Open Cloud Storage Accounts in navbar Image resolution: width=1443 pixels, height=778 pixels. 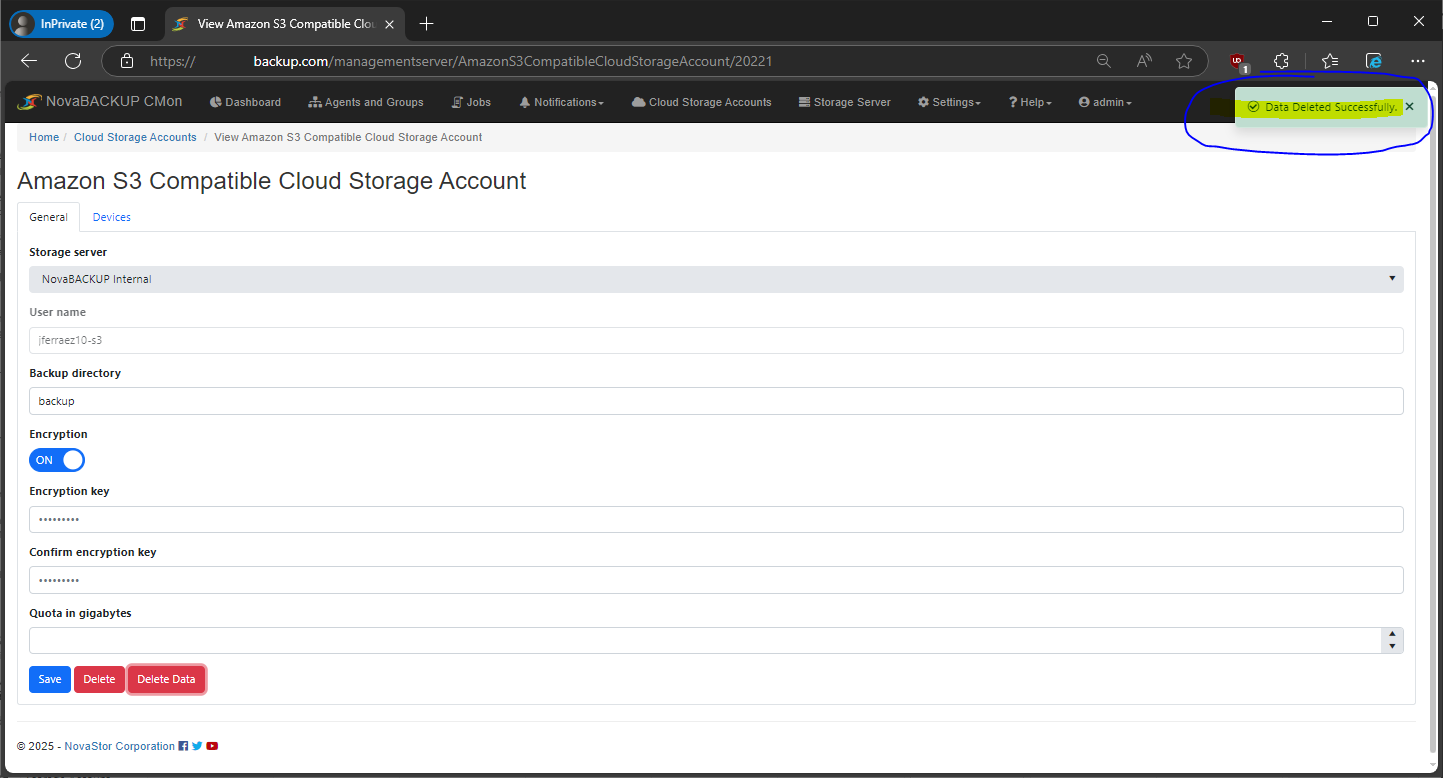pos(702,102)
